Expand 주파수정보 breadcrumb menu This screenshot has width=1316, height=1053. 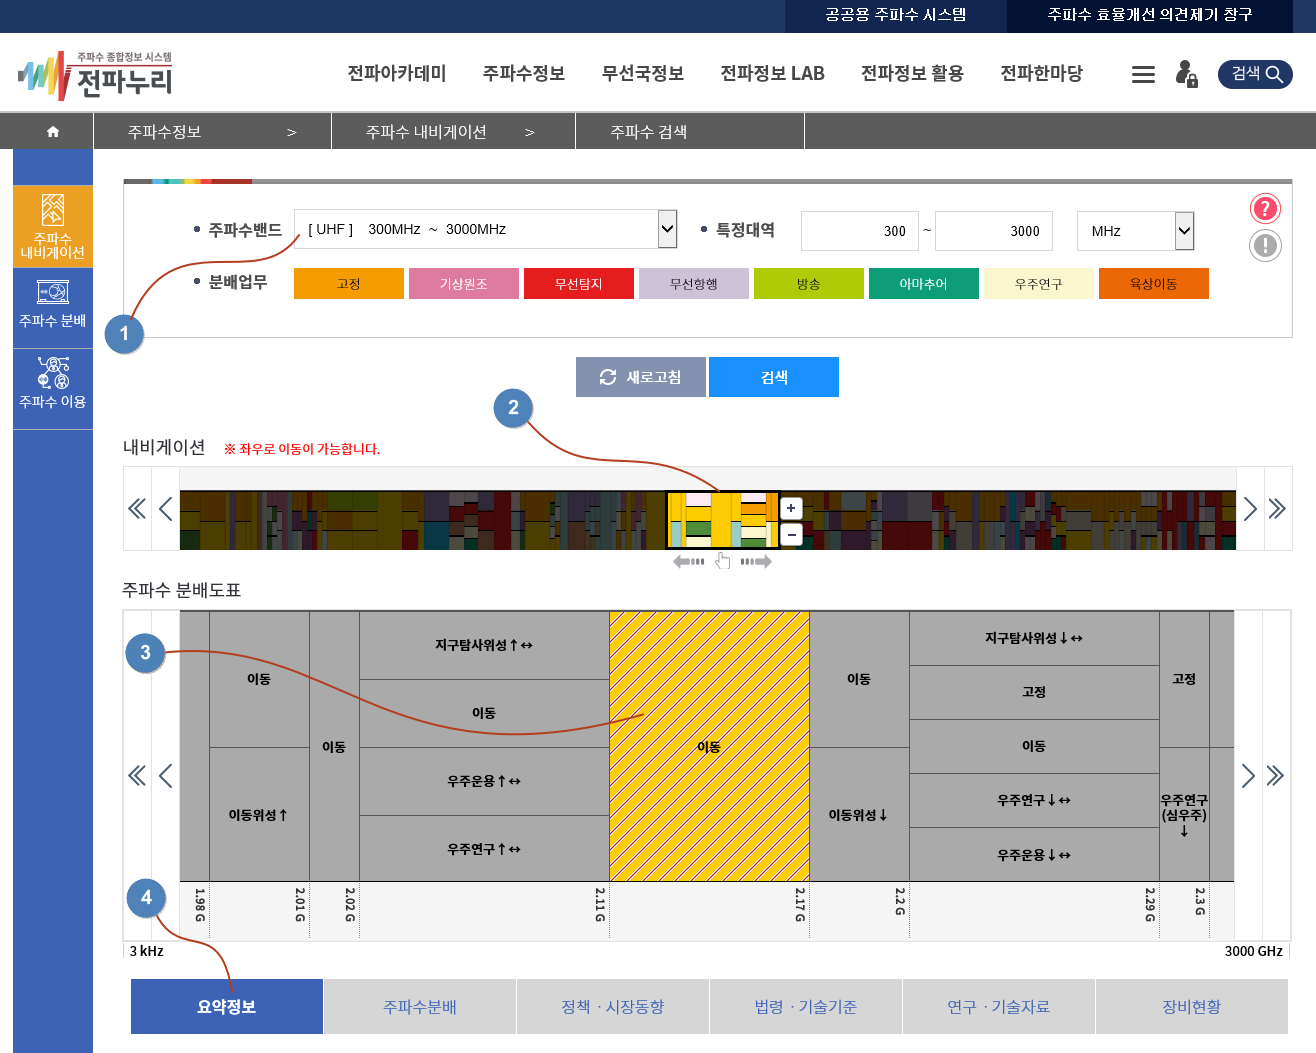click(x=212, y=131)
